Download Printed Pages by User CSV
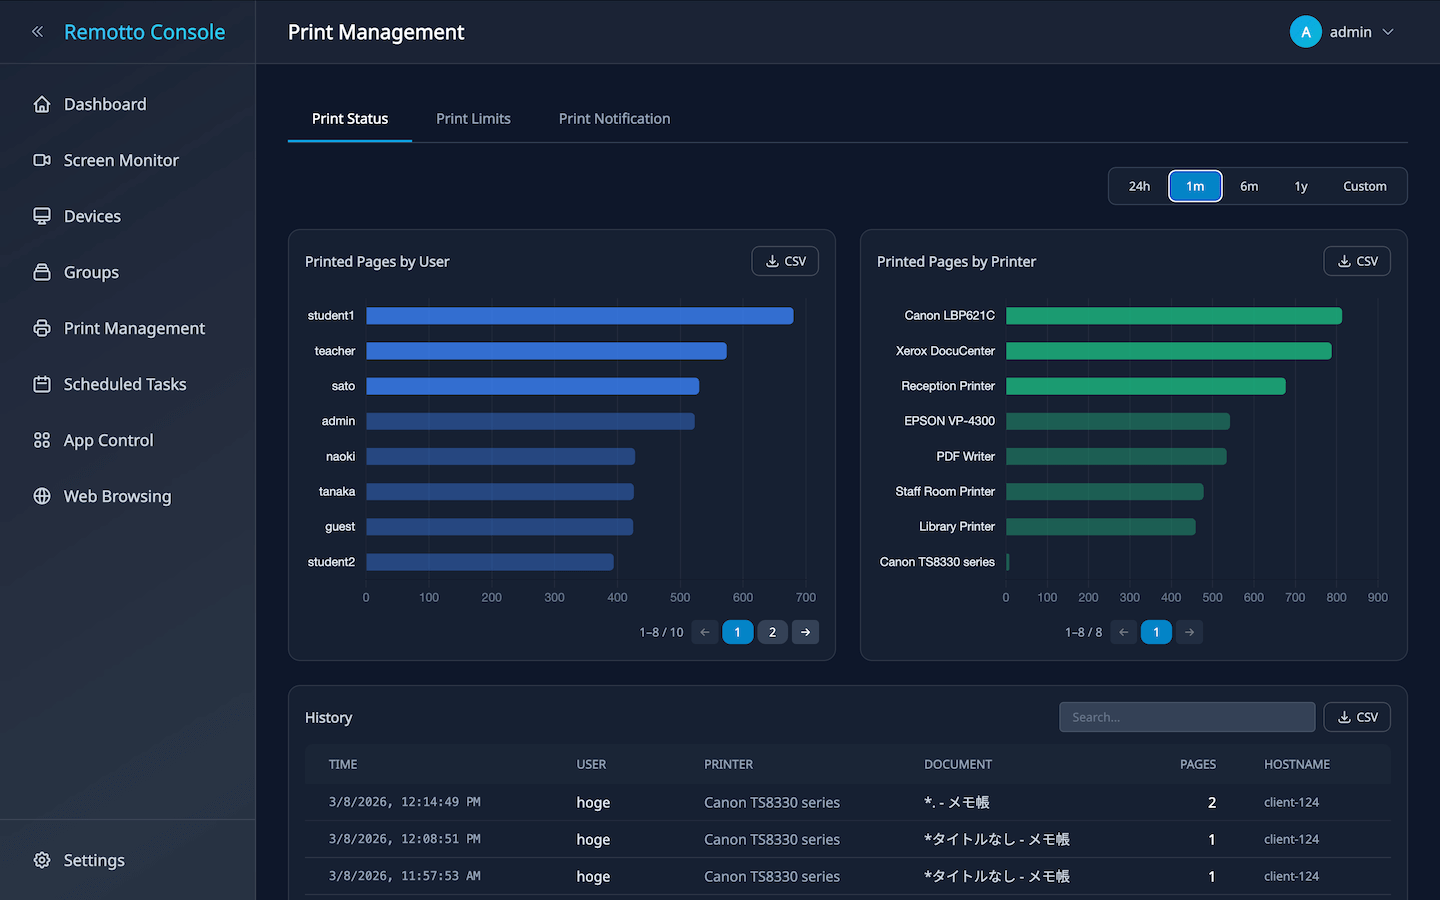This screenshot has height=900, width=1440. (785, 261)
